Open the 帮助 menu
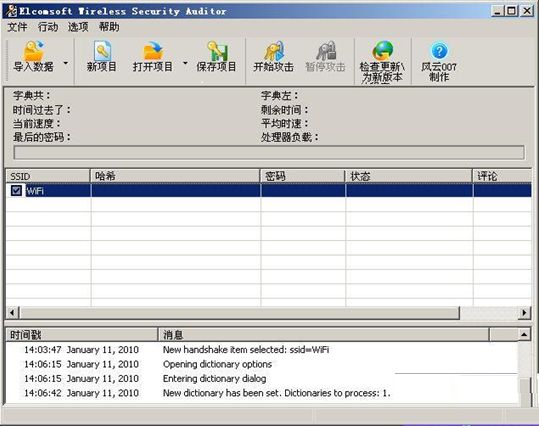The image size is (539, 428). click(109, 27)
